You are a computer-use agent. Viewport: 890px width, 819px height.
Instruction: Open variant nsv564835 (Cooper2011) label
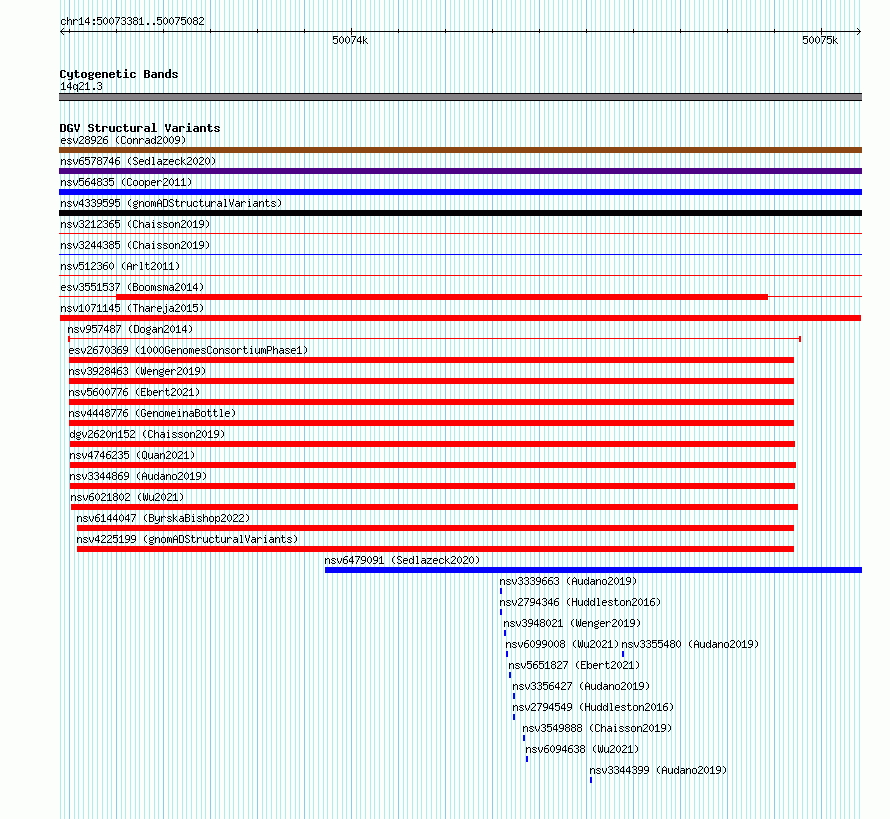pos(126,182)
